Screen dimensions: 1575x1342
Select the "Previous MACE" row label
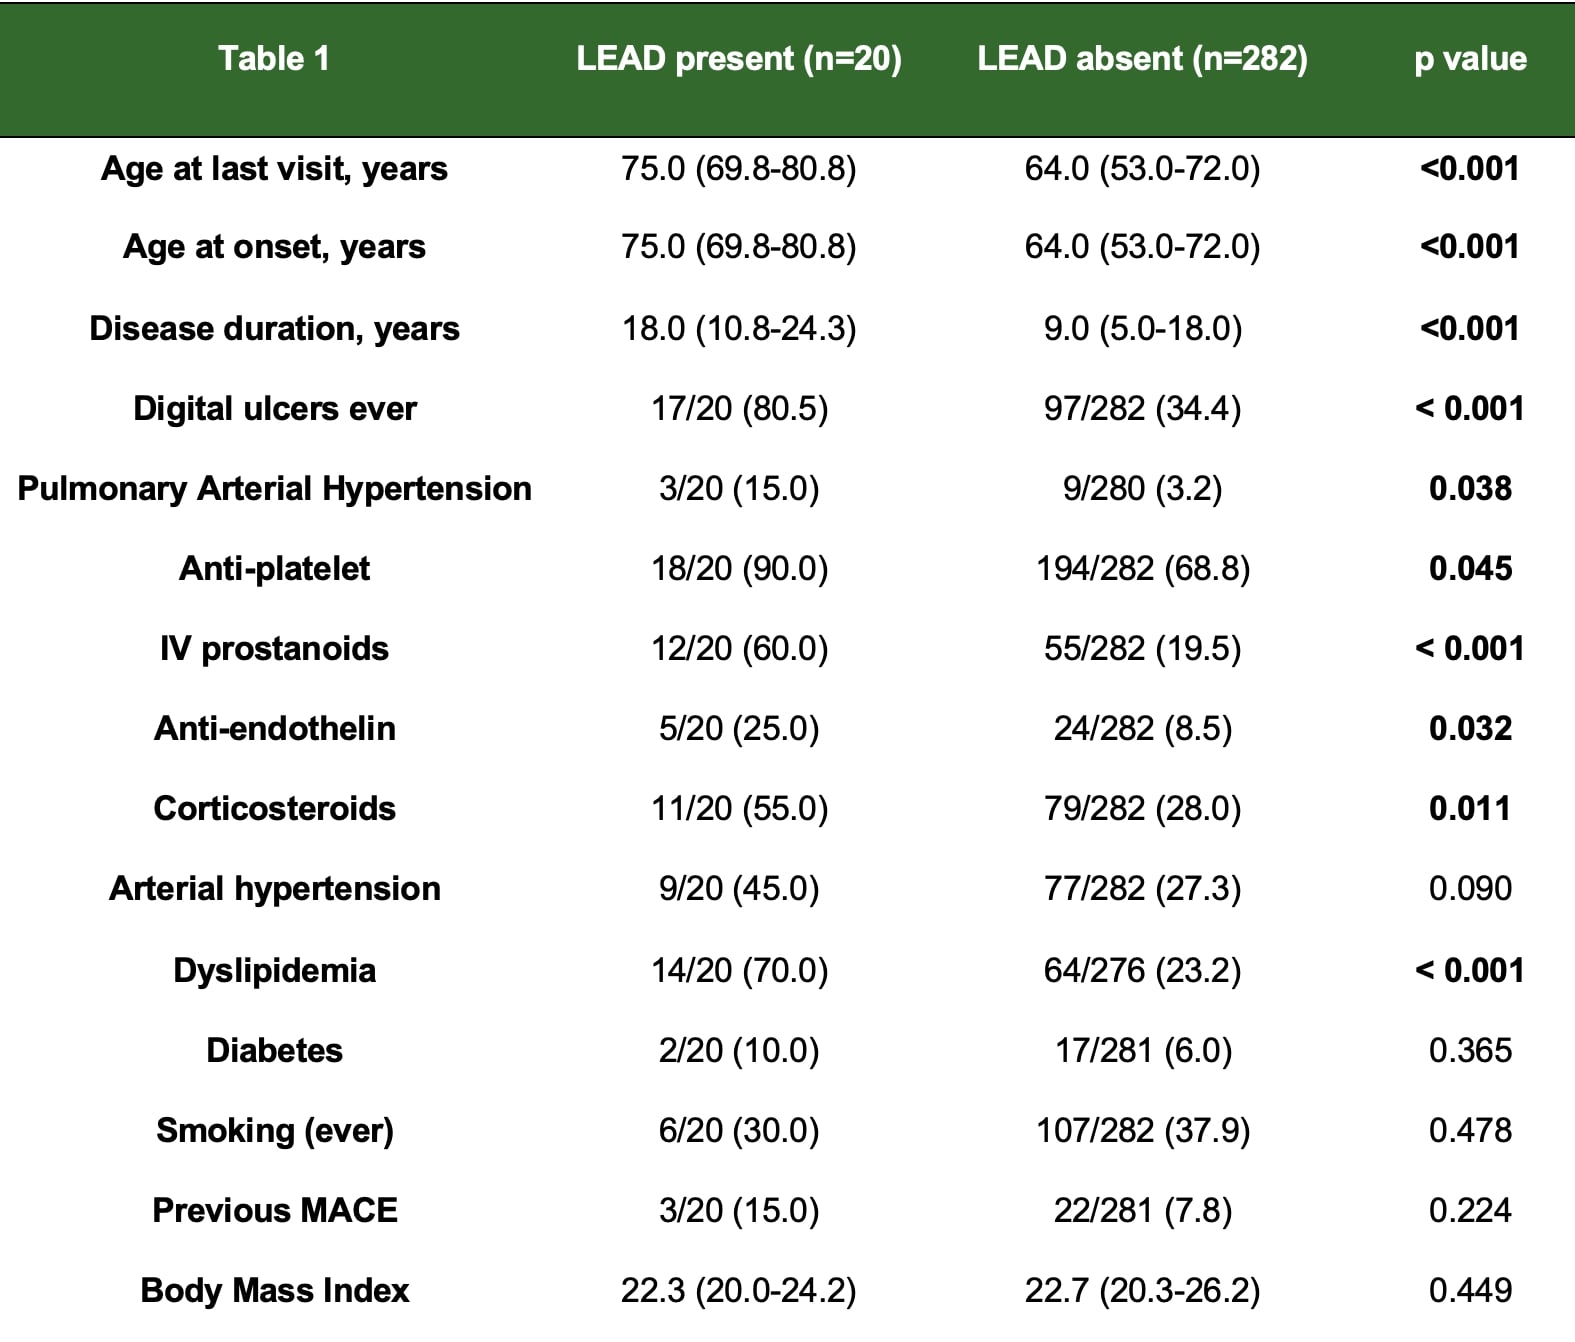(274, 1211)
